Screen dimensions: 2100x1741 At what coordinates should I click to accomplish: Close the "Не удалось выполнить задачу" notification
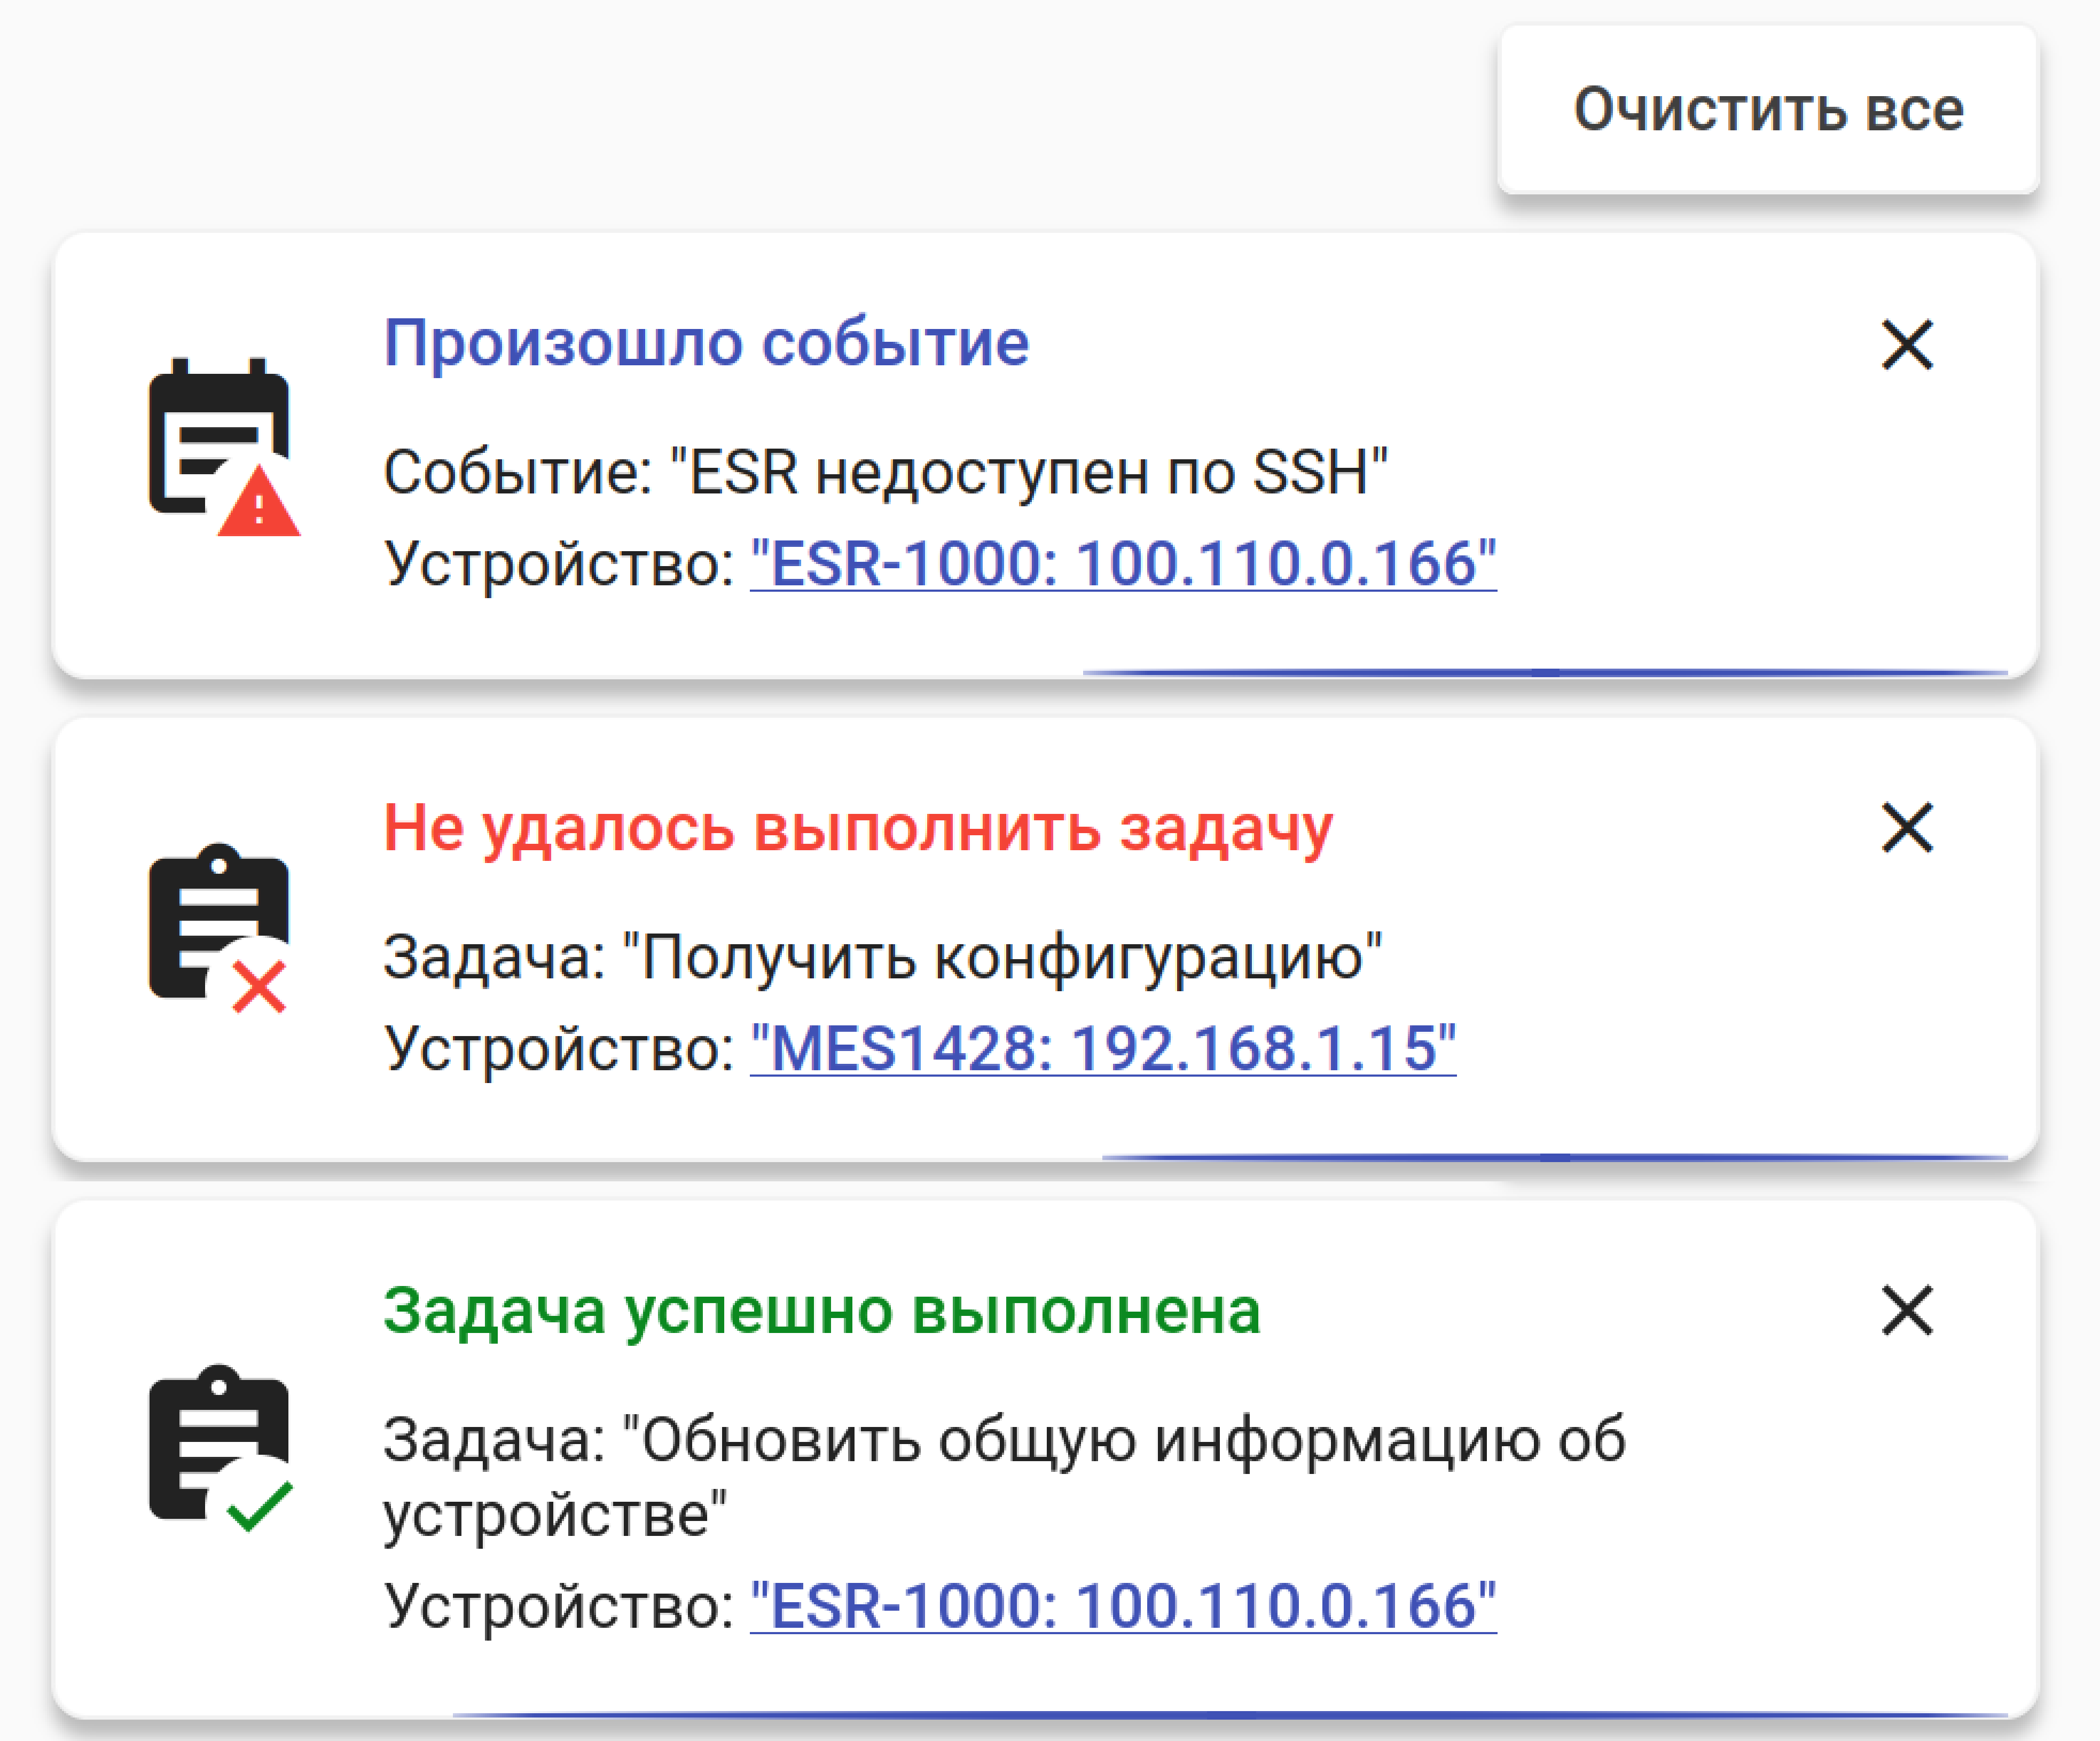coord(1906,828)
